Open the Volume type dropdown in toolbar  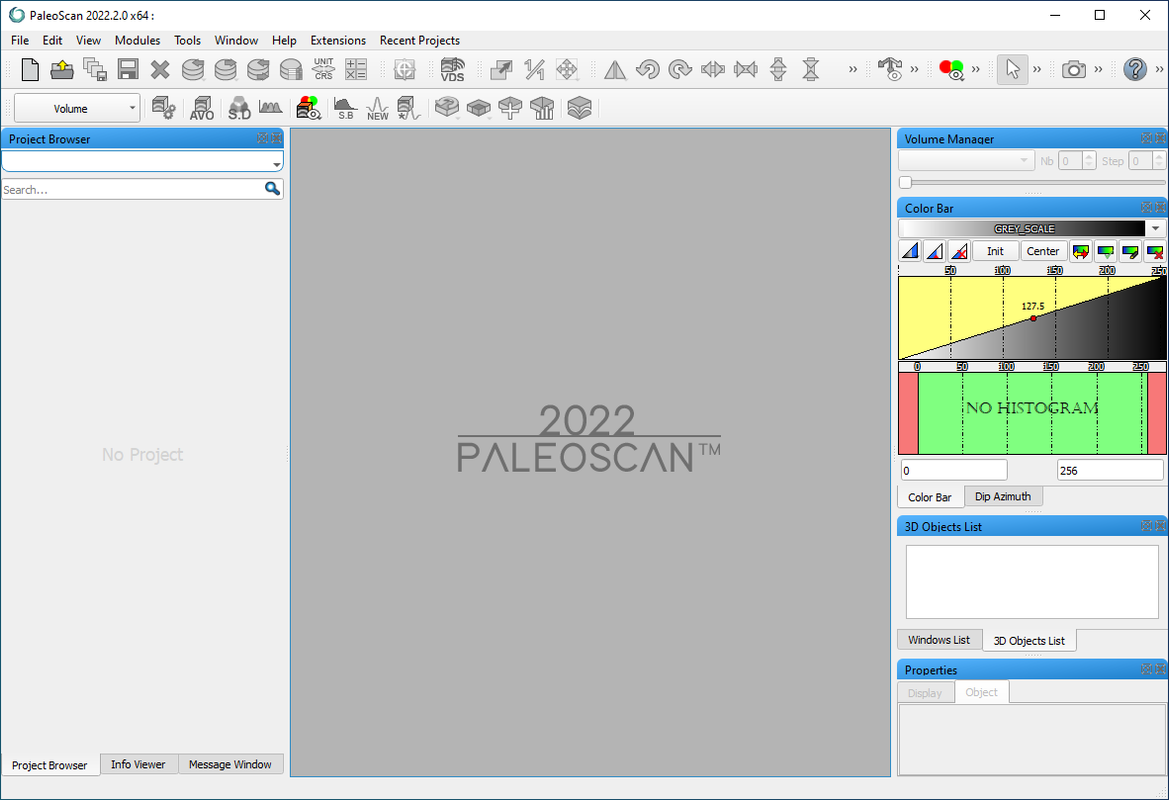[77, 108]
